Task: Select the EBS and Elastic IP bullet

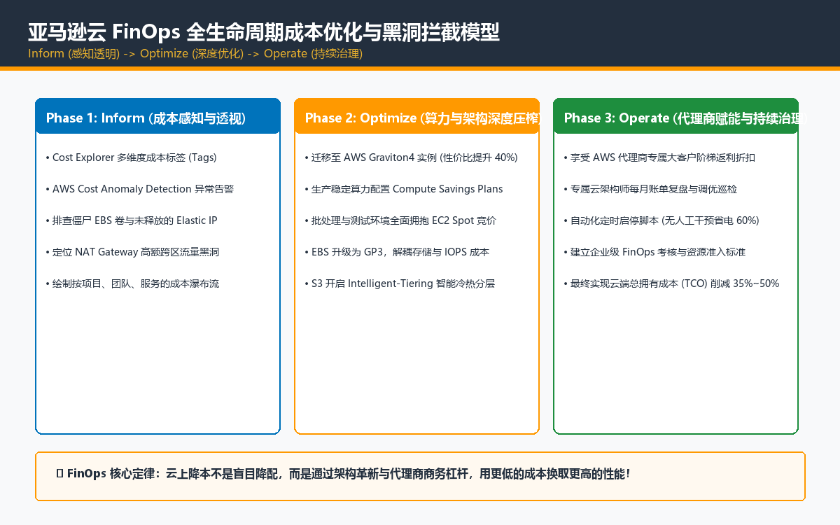Action: click(x=132, y=221)
